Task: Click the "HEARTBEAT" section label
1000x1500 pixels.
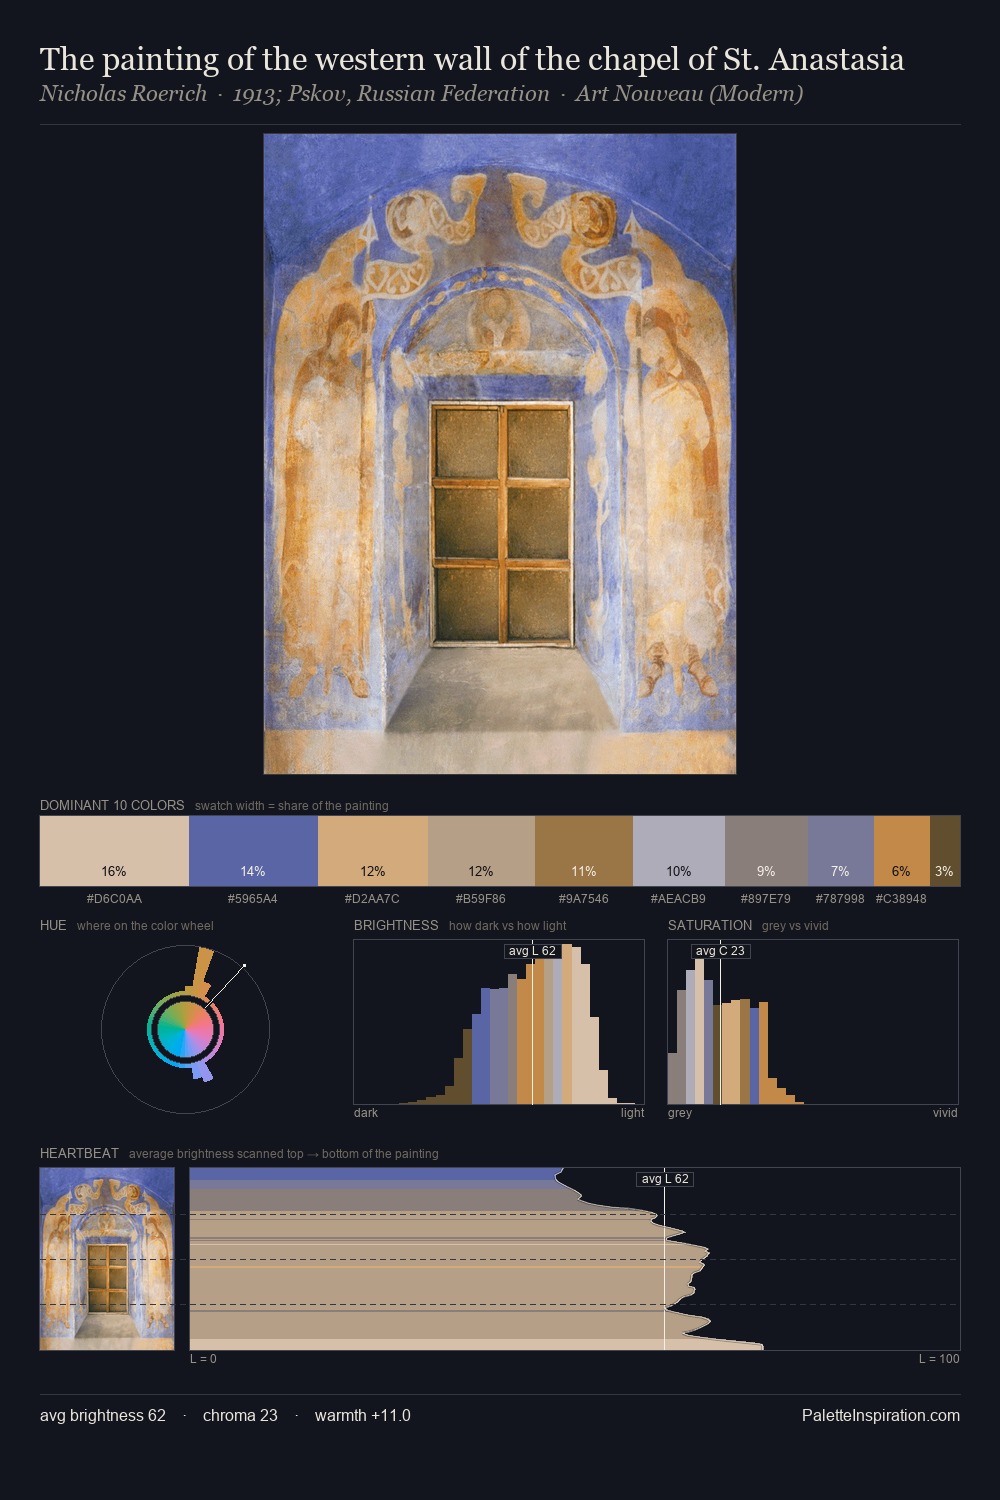Action: (79, 1153)
